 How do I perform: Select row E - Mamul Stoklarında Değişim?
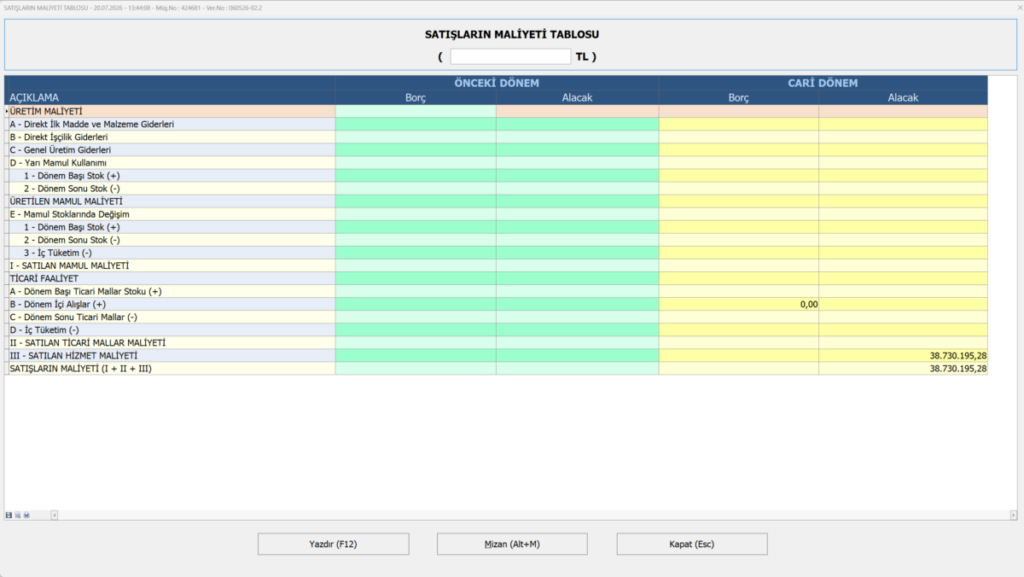click(x=496, y=214)
